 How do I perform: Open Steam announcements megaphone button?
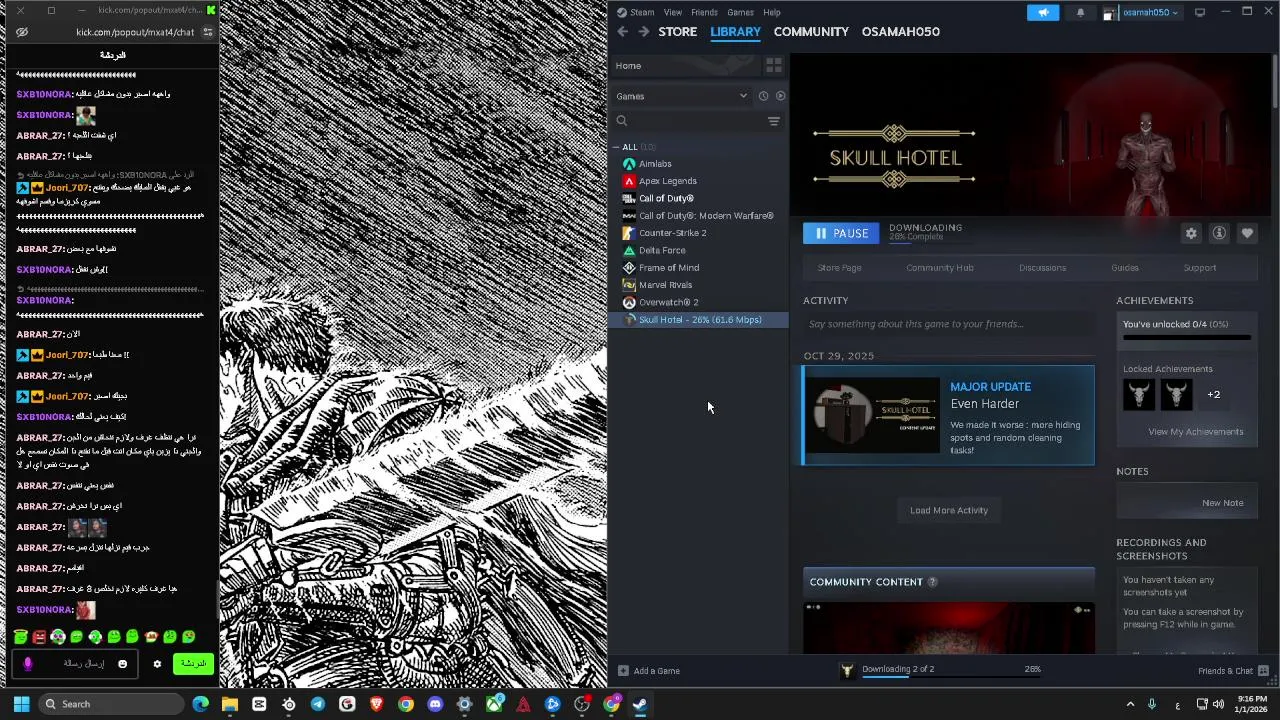[x=1043, y=12]
